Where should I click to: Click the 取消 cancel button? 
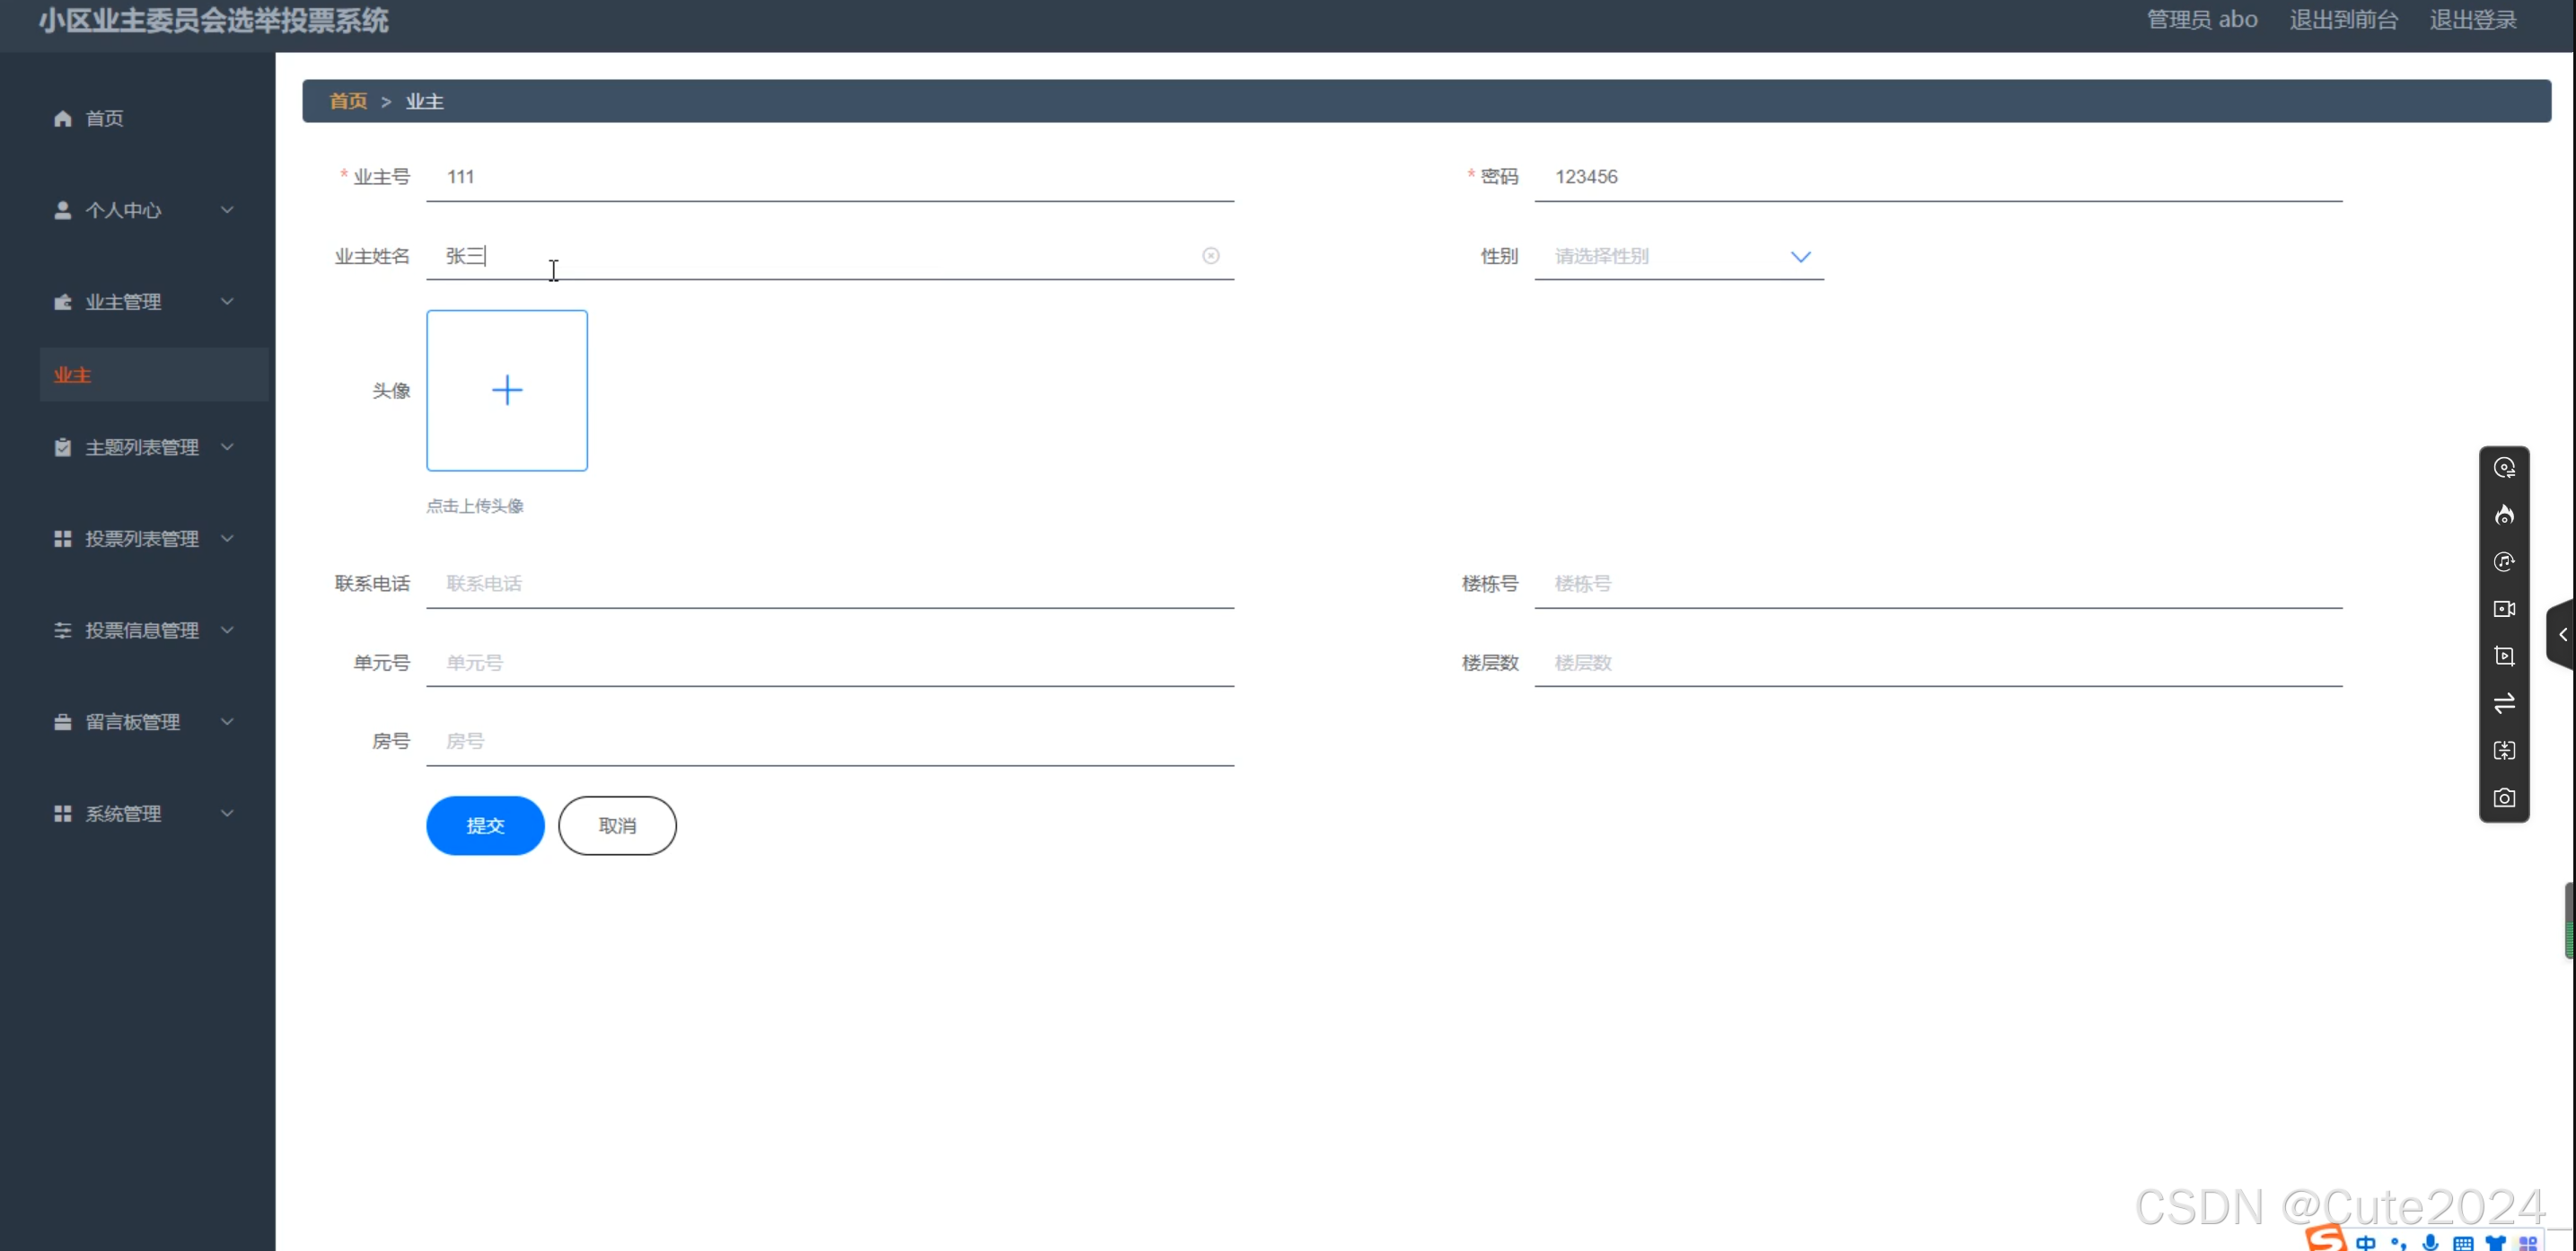617,826
